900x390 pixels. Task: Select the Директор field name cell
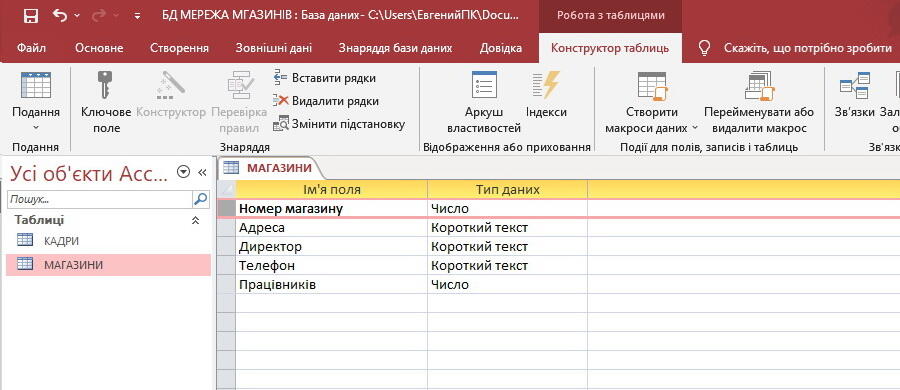click(332, 246)
